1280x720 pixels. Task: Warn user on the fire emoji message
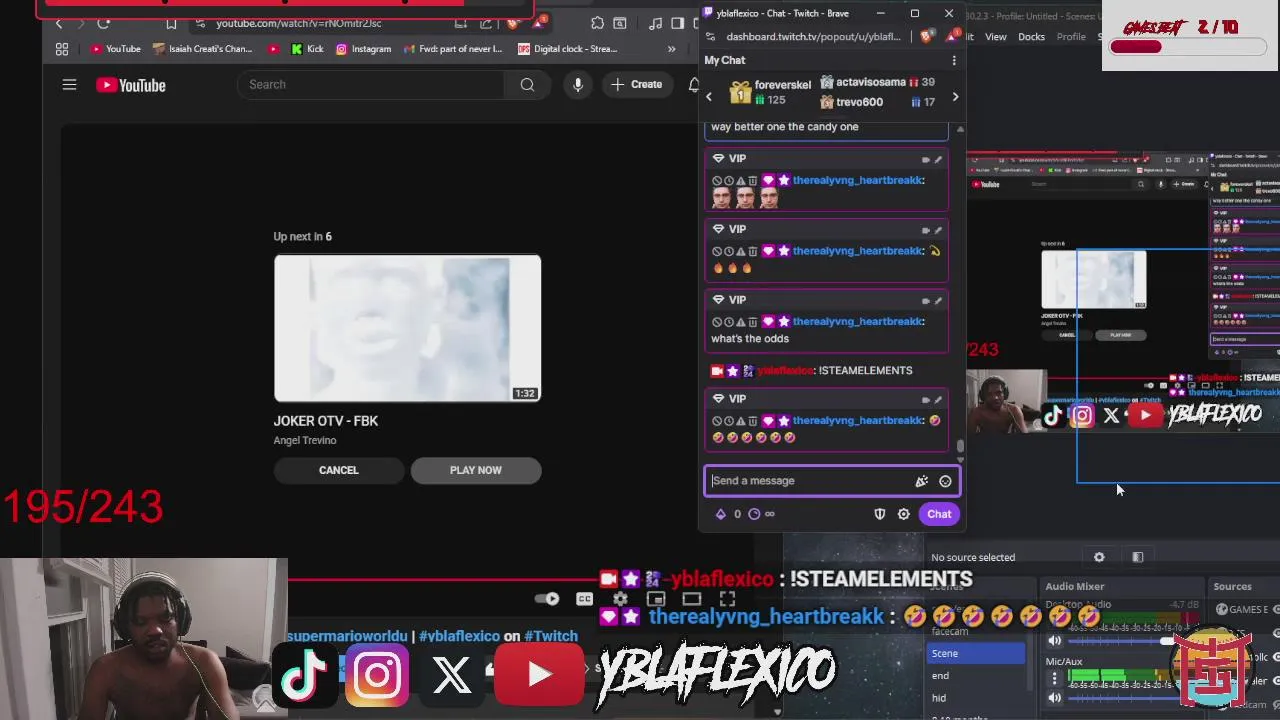[x=740, y=251]
